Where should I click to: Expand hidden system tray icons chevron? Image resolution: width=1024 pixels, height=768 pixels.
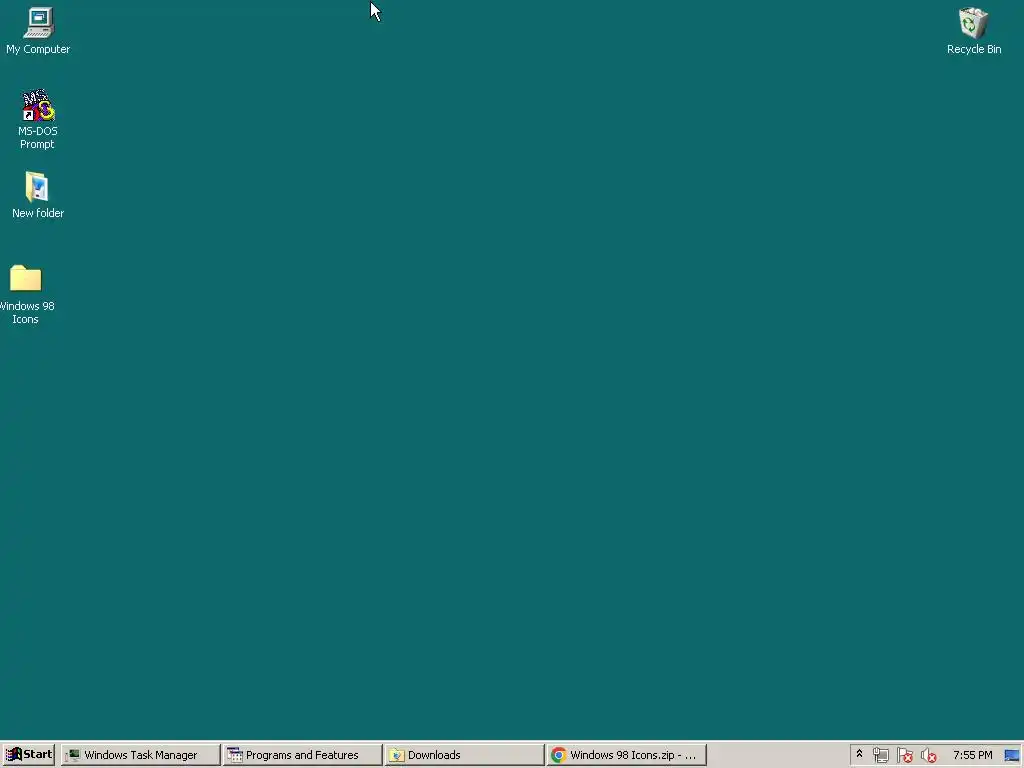[859, 754]
